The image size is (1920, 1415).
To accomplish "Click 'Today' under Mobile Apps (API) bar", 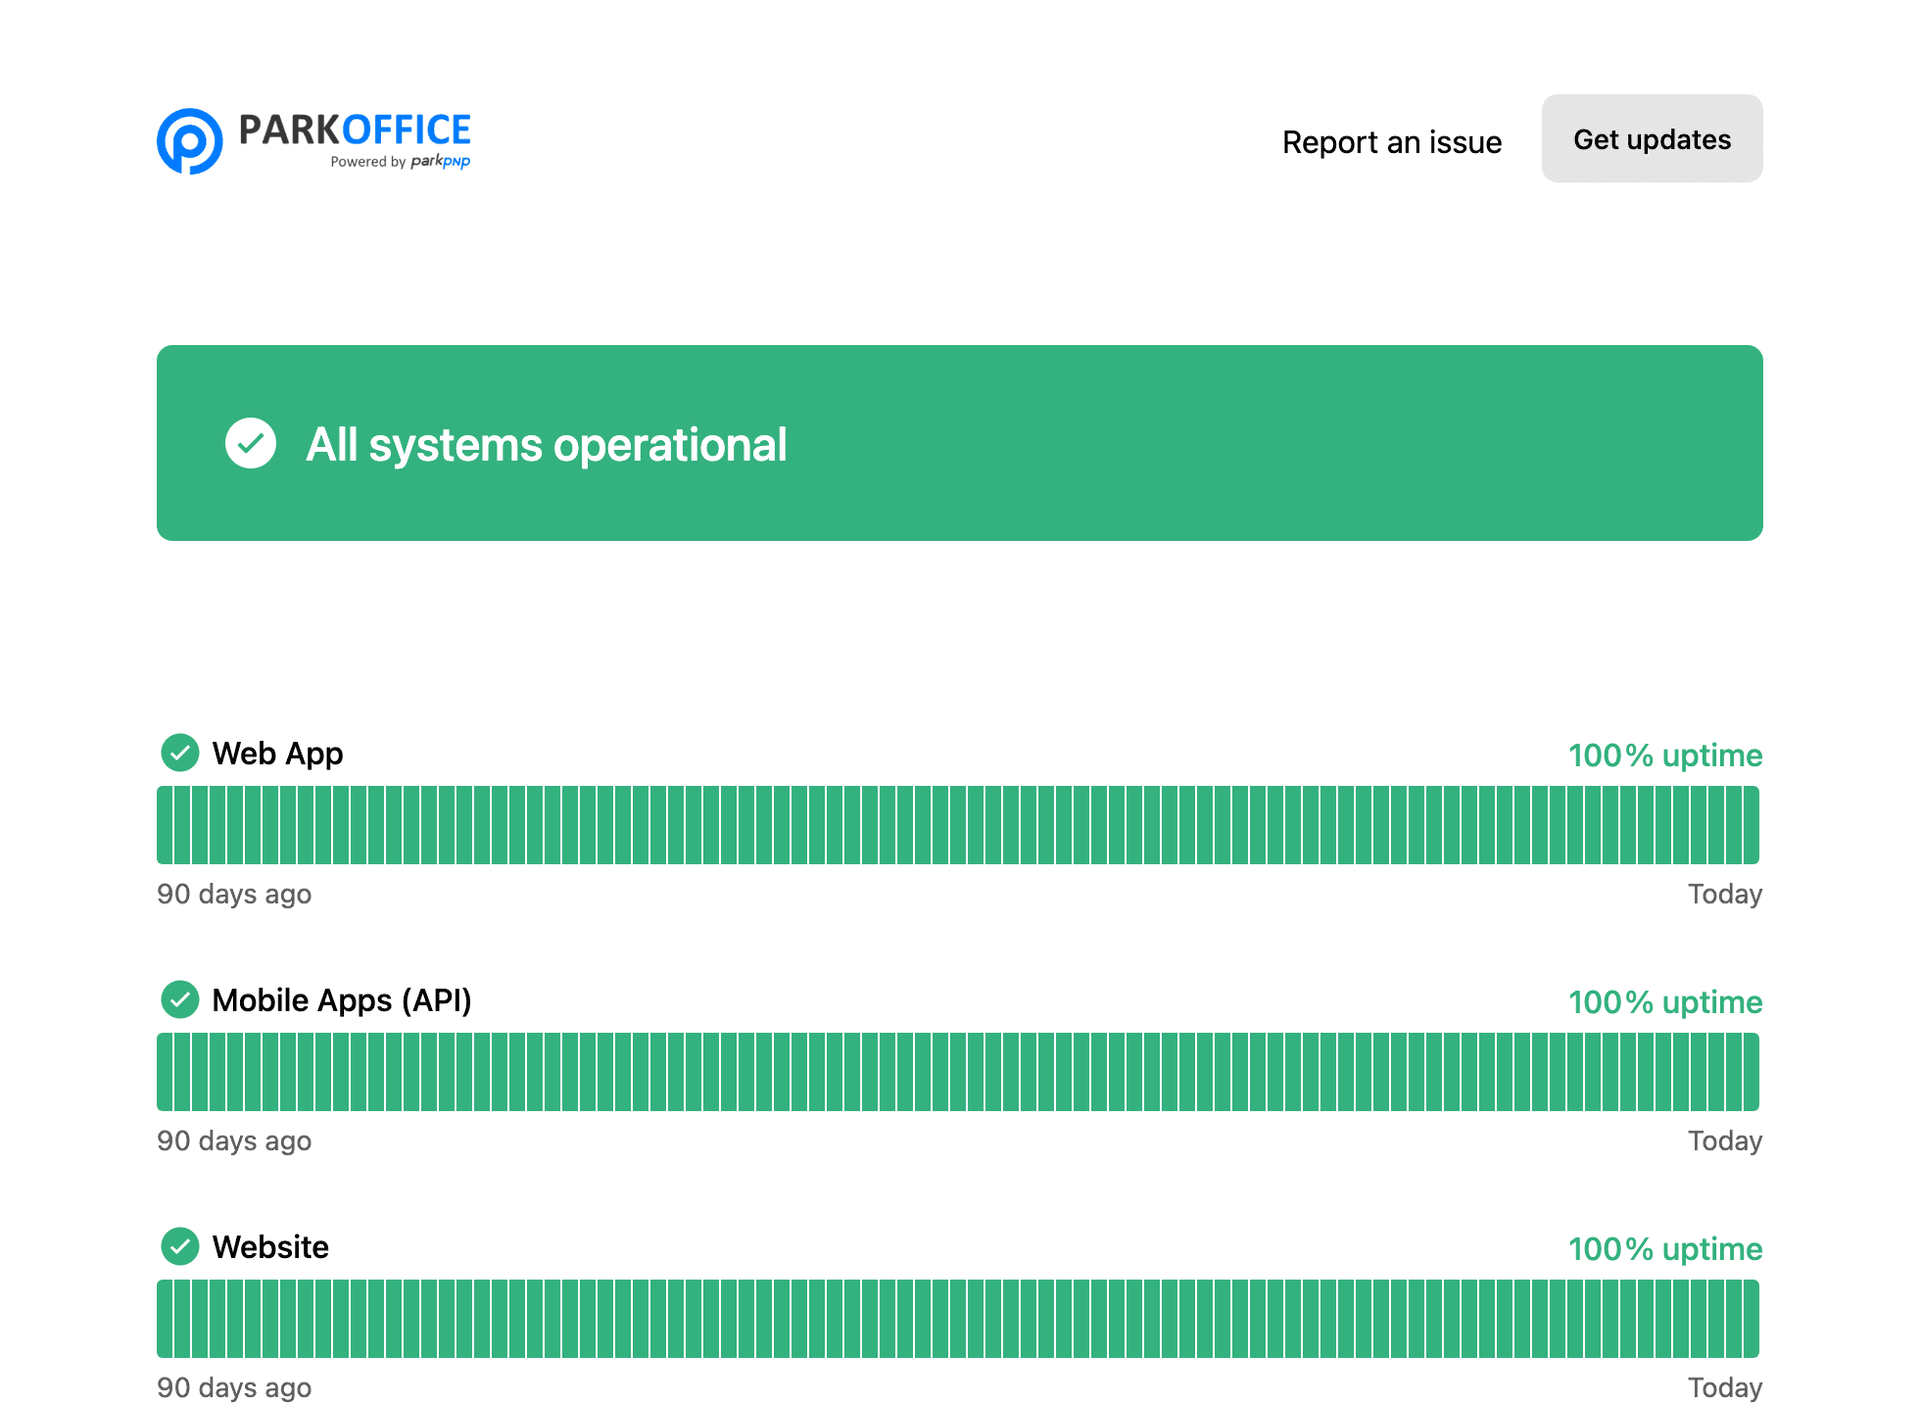I will click(x=1724, y=1141).
